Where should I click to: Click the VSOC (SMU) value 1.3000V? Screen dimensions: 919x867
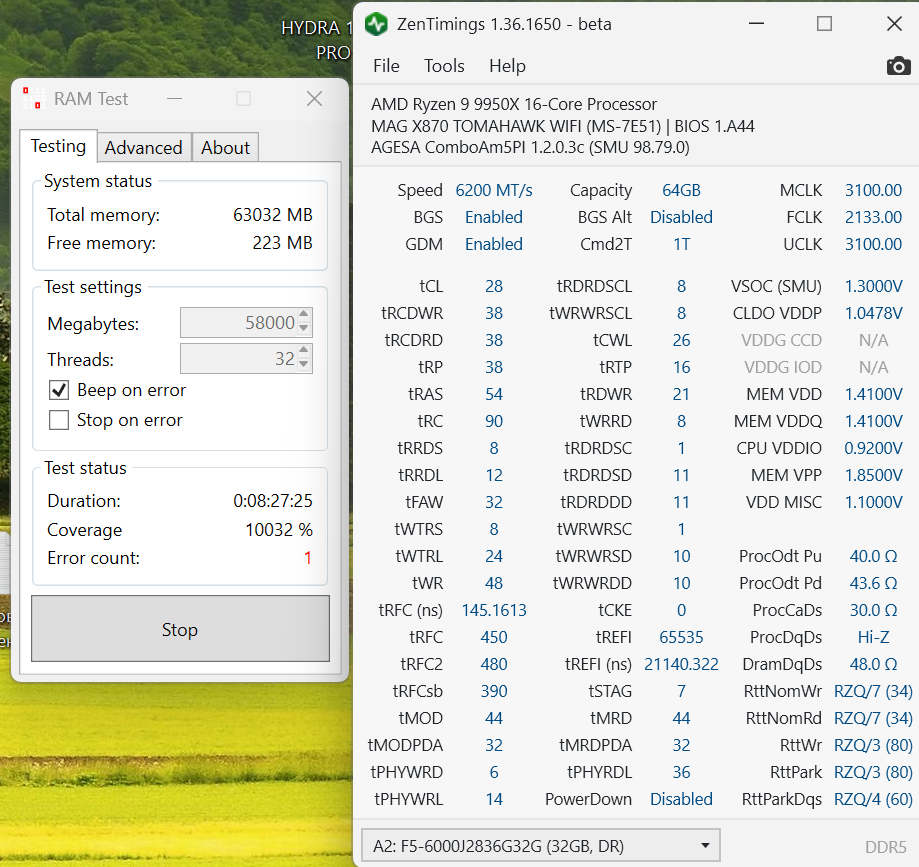point(873,286)
